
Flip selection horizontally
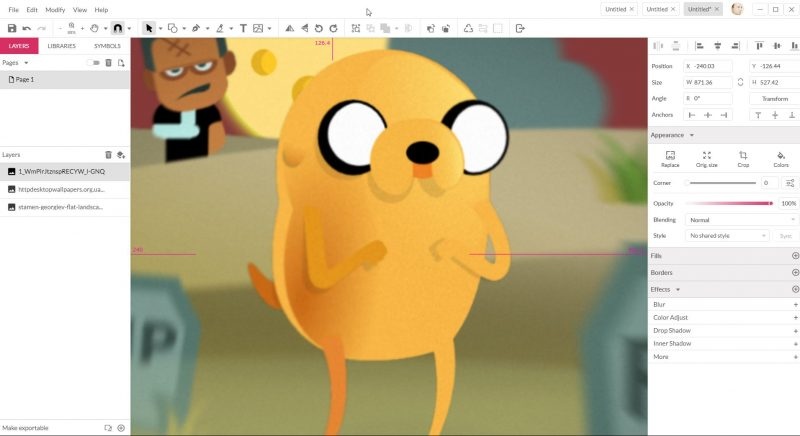tap(289, 29)
